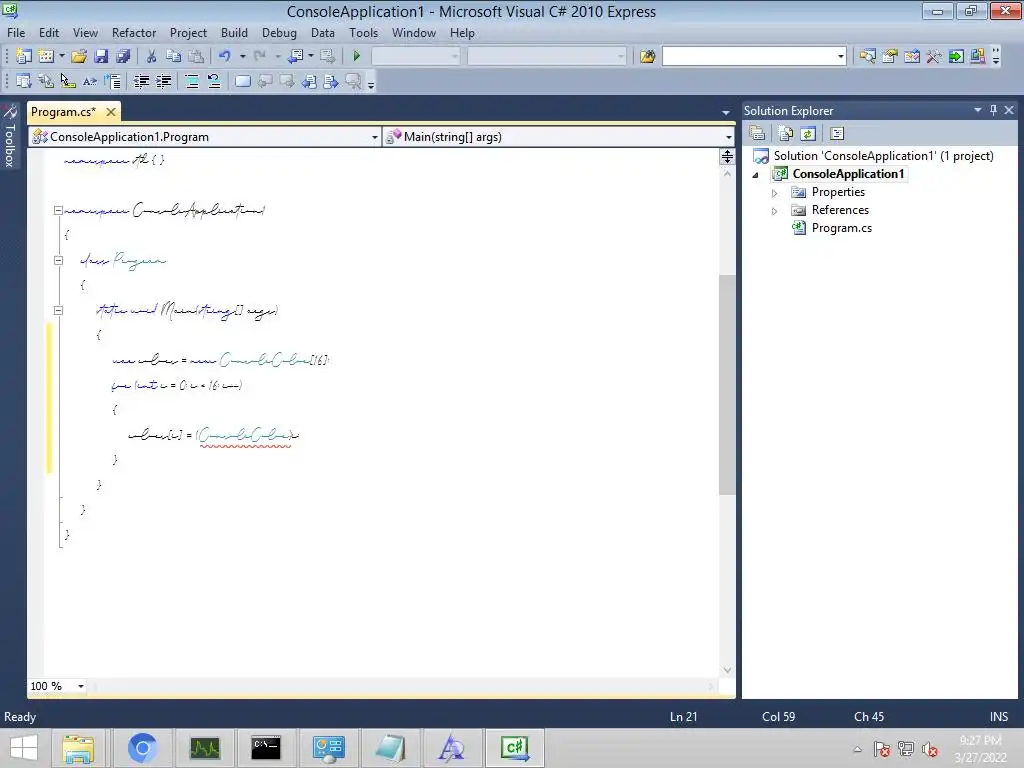This screenshot has height=768, width=1024.
Task: Click the Copy icon in toolbar
Action: pos(173,56)
